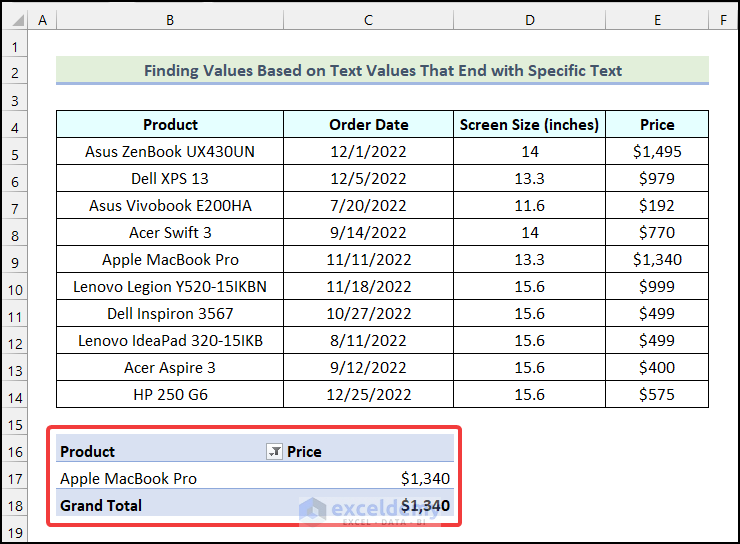Select the title cell about Finding Values

pos(382,71)
